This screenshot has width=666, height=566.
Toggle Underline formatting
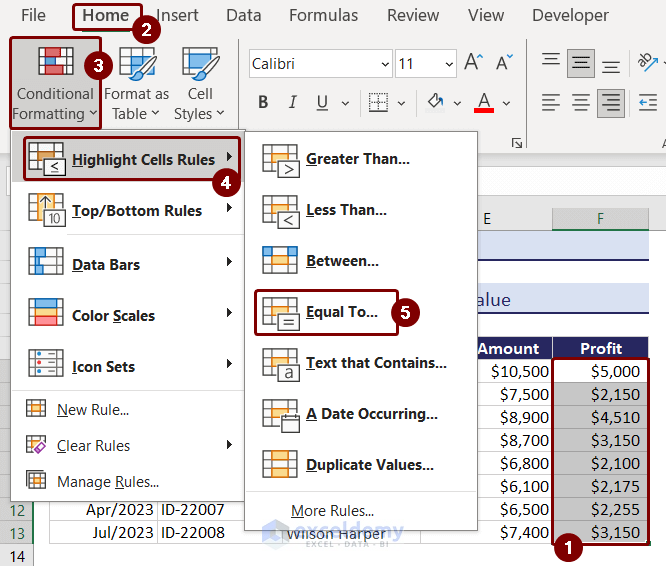point(322,102)
